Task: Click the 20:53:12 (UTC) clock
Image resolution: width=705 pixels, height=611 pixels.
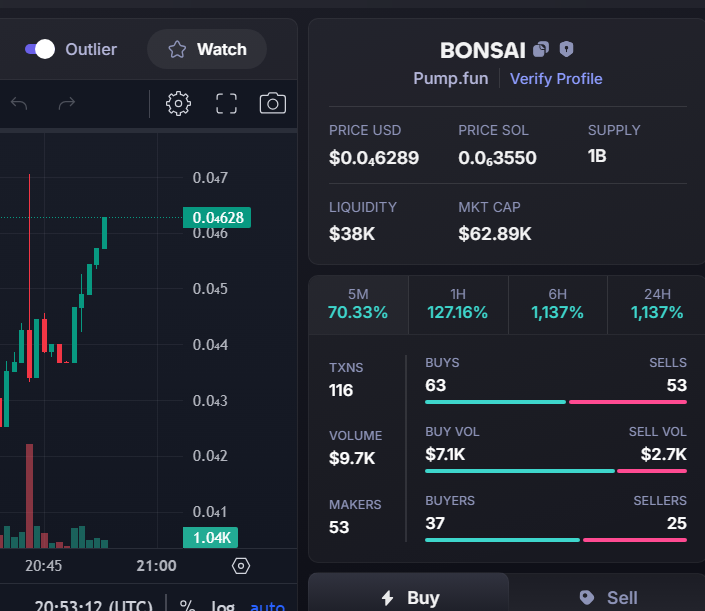Action: (x=94, y=605)
